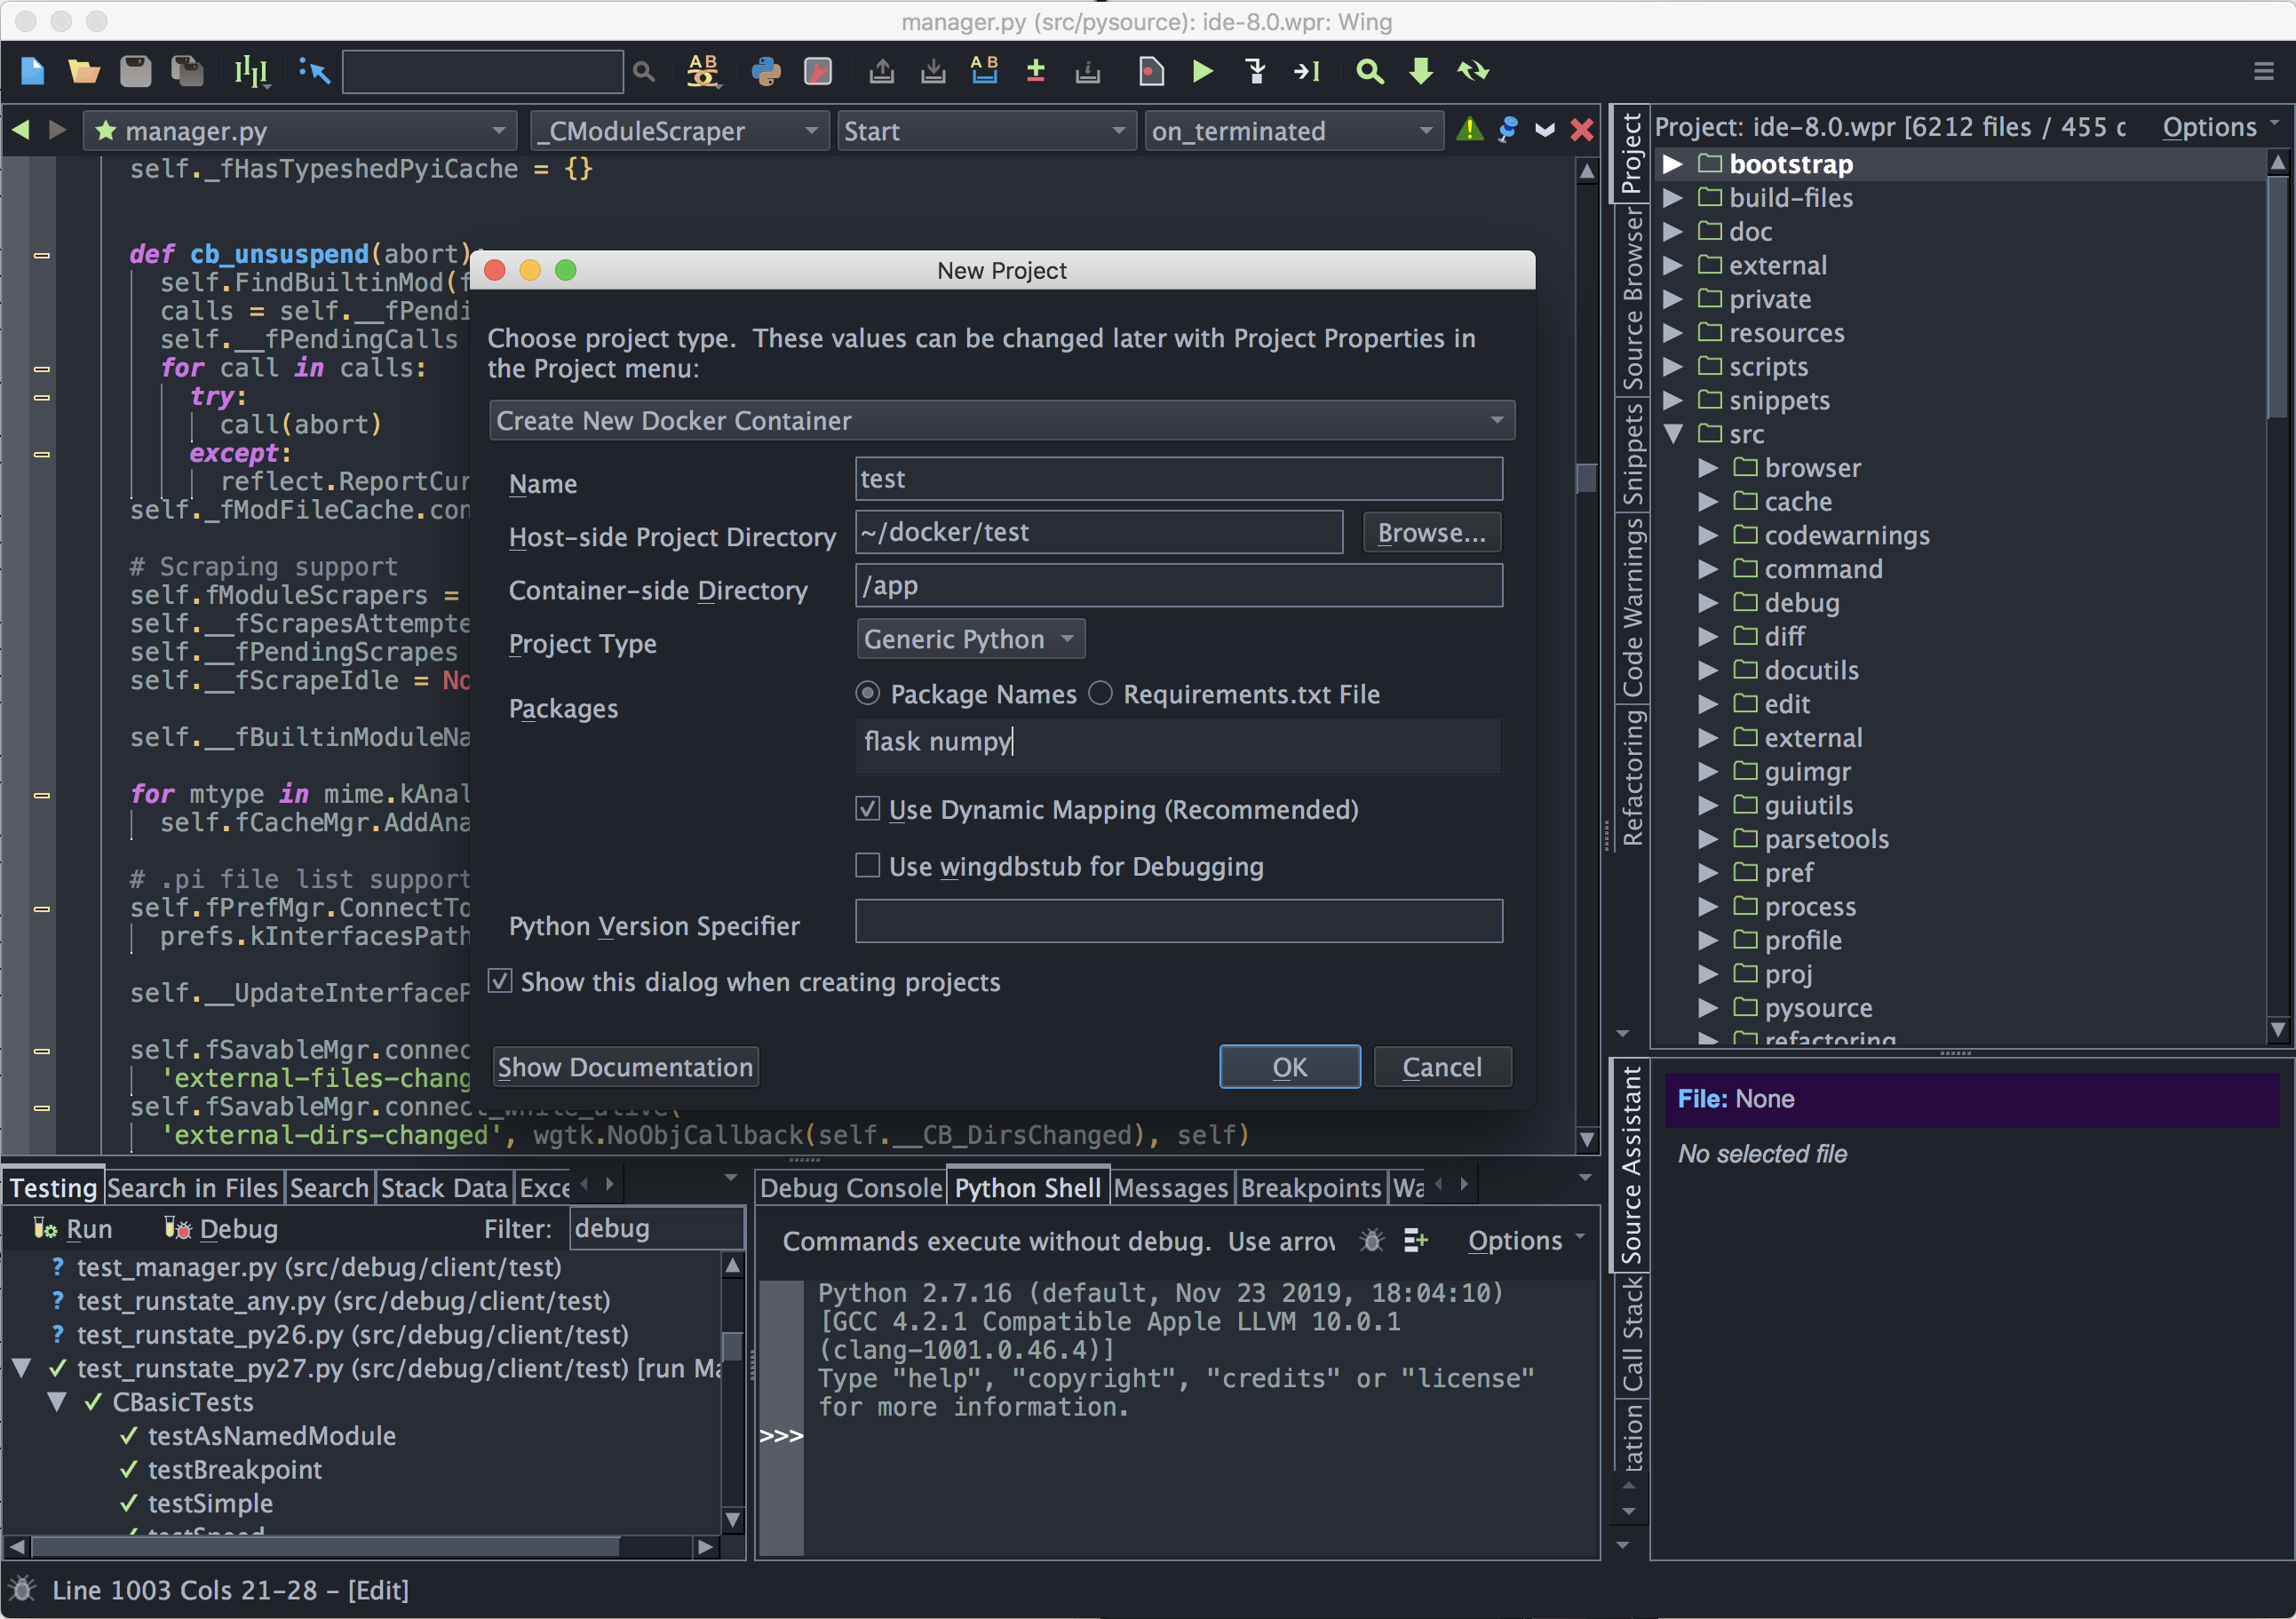2296x1619 pixels.
Task: Open the AB eye text search icon
Action: tap(703, 71)
